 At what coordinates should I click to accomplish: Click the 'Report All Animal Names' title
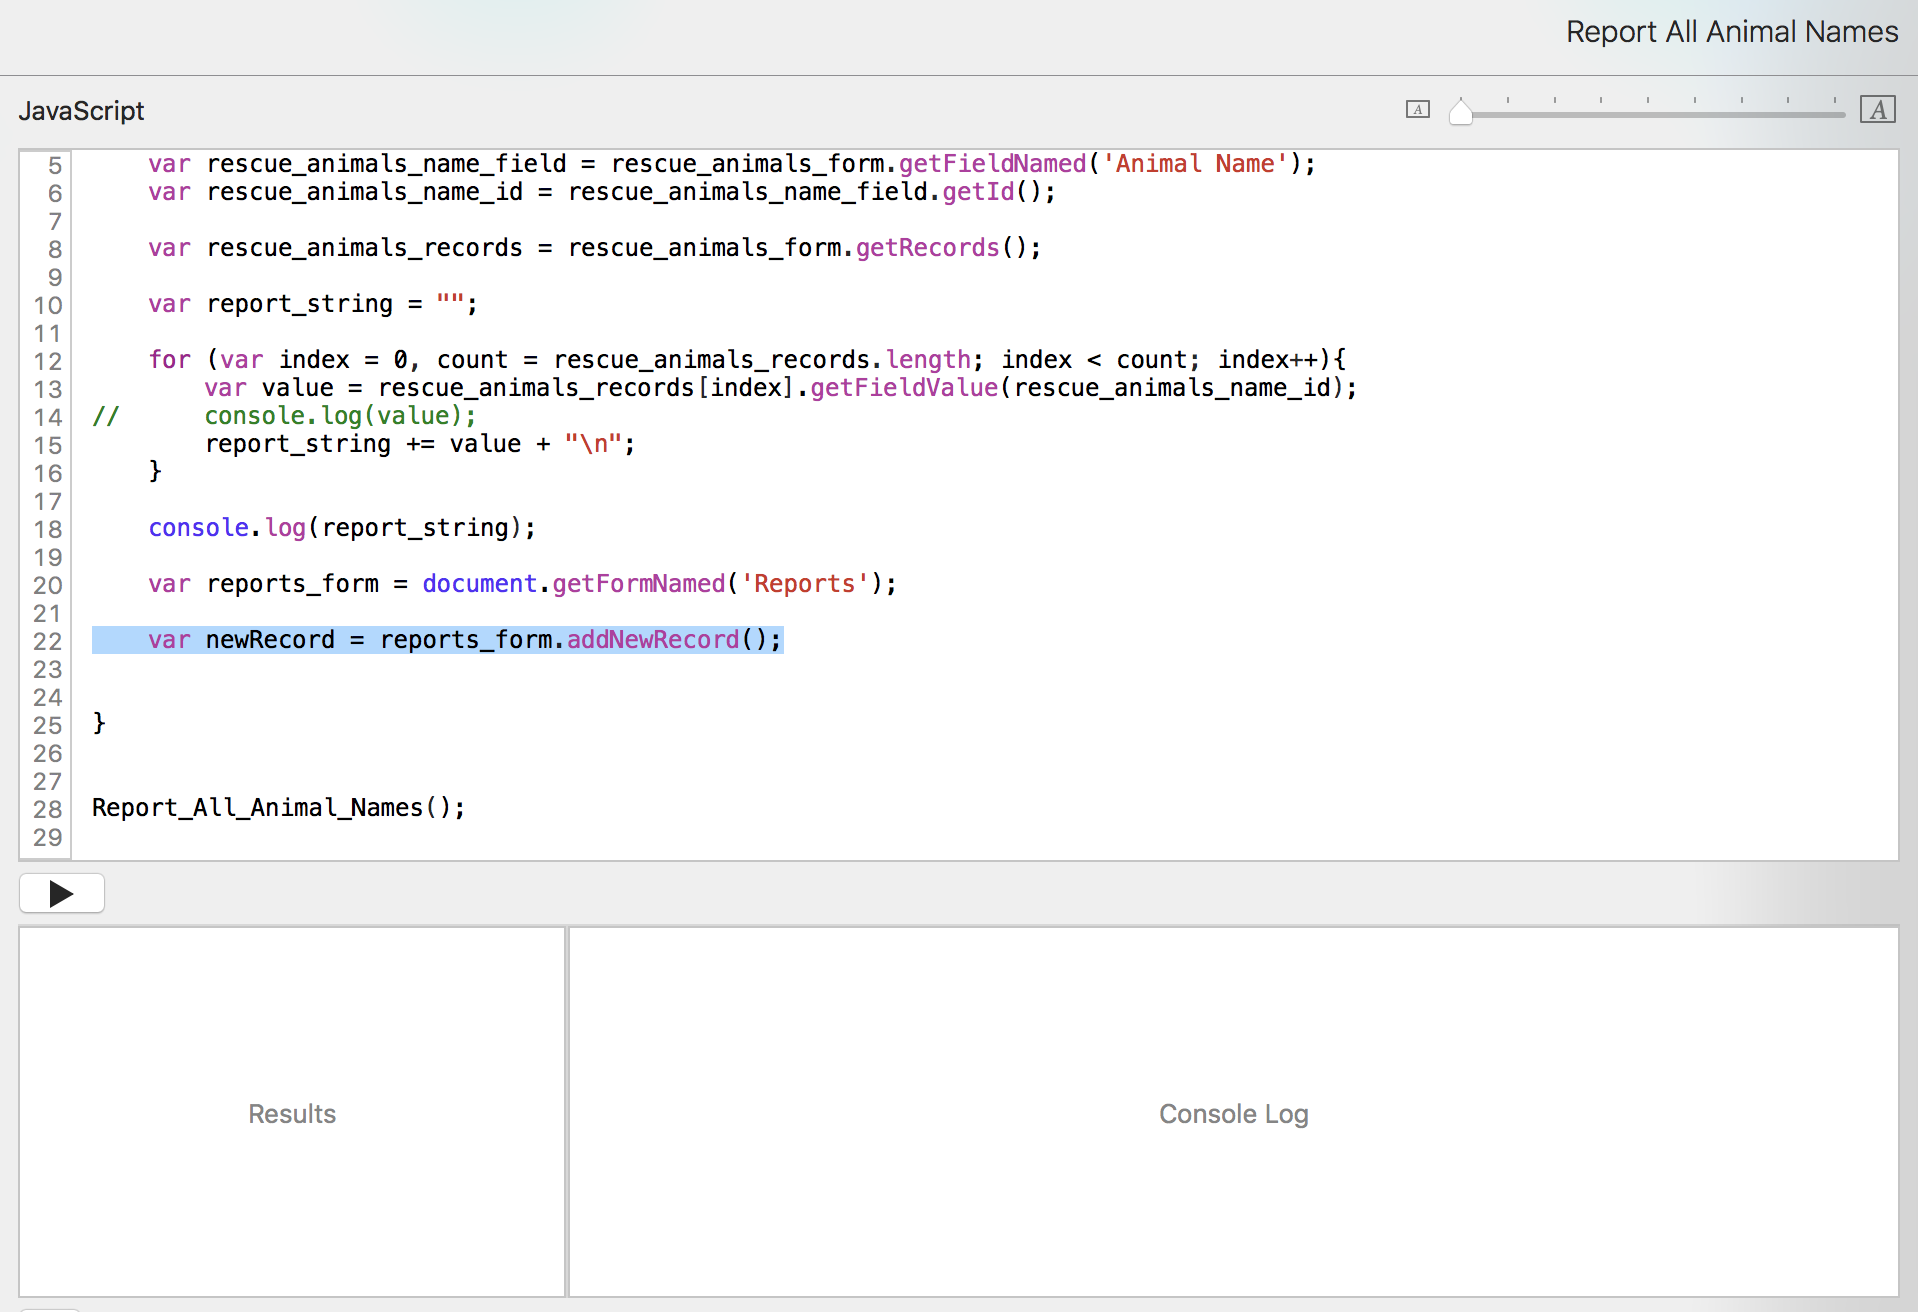click(1731, 32)
